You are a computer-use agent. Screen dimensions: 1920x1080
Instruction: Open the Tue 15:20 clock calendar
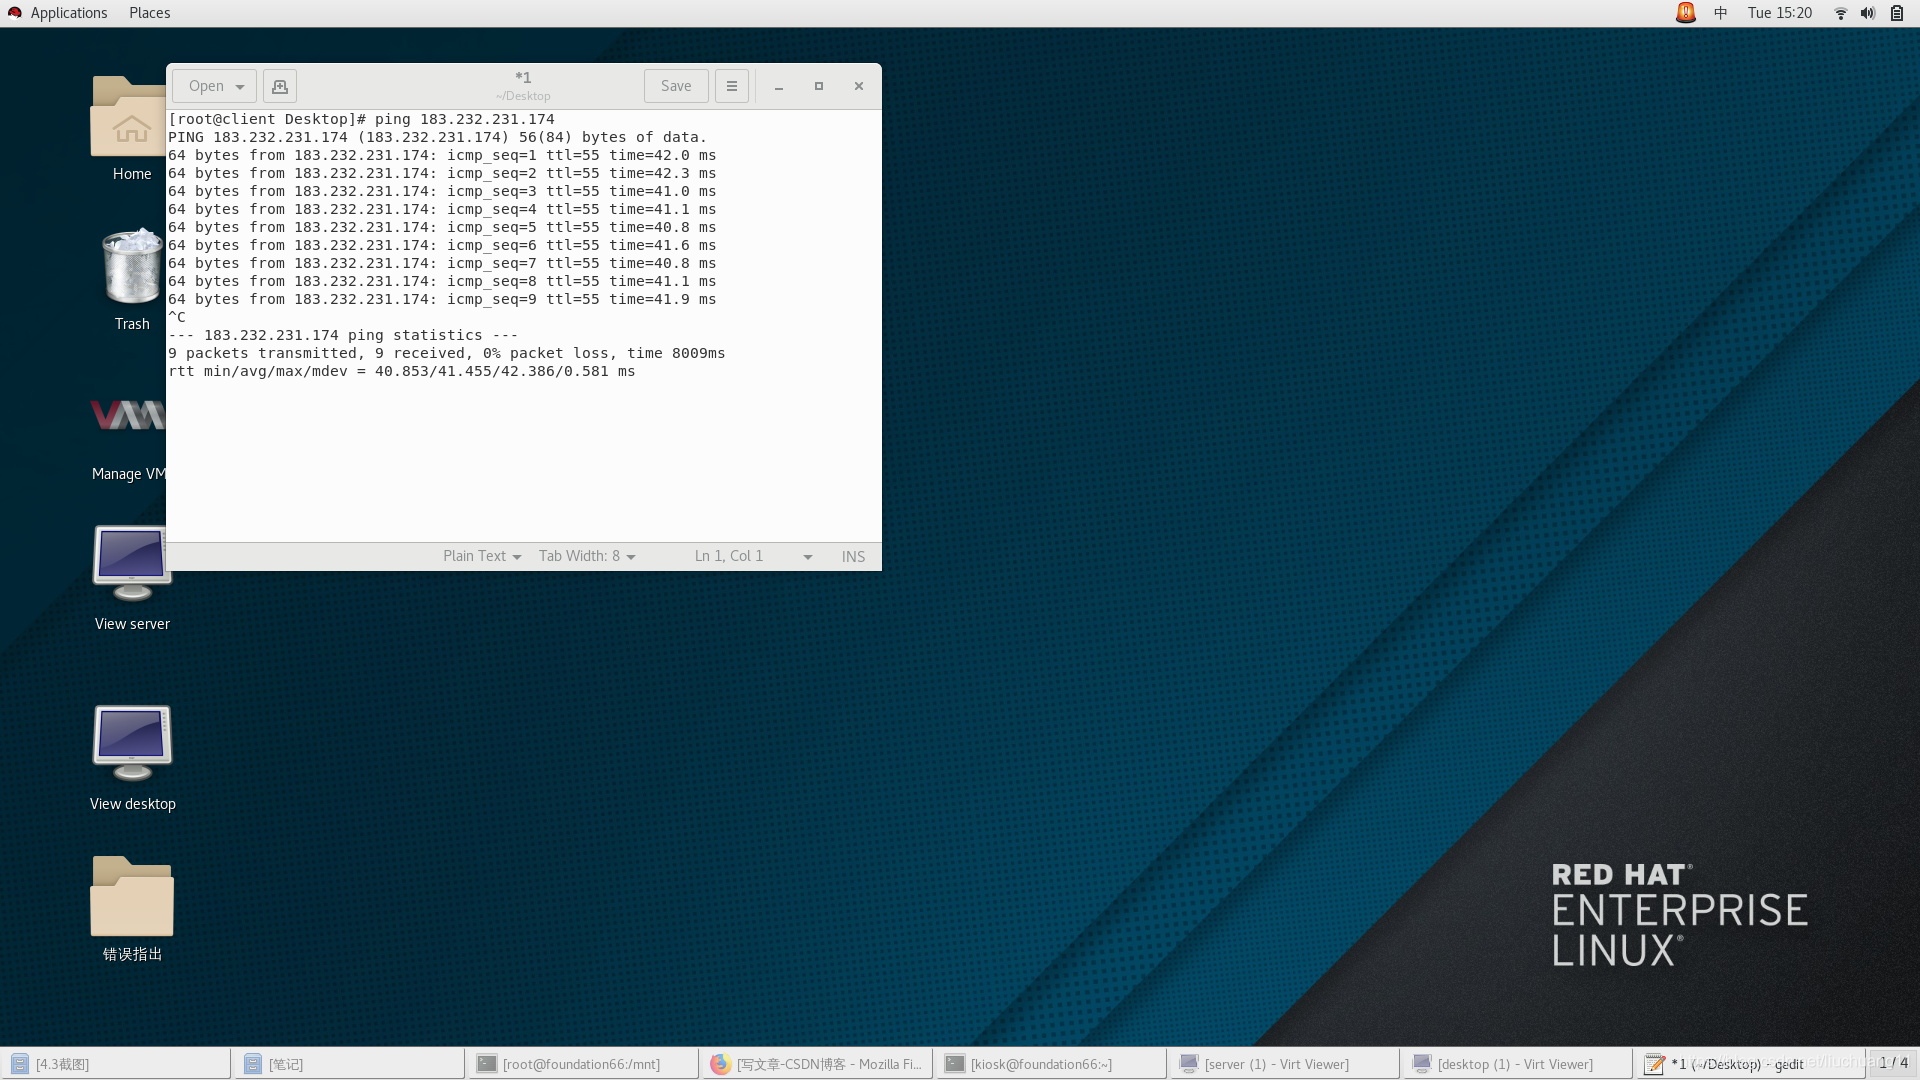tap(1780, 13)
